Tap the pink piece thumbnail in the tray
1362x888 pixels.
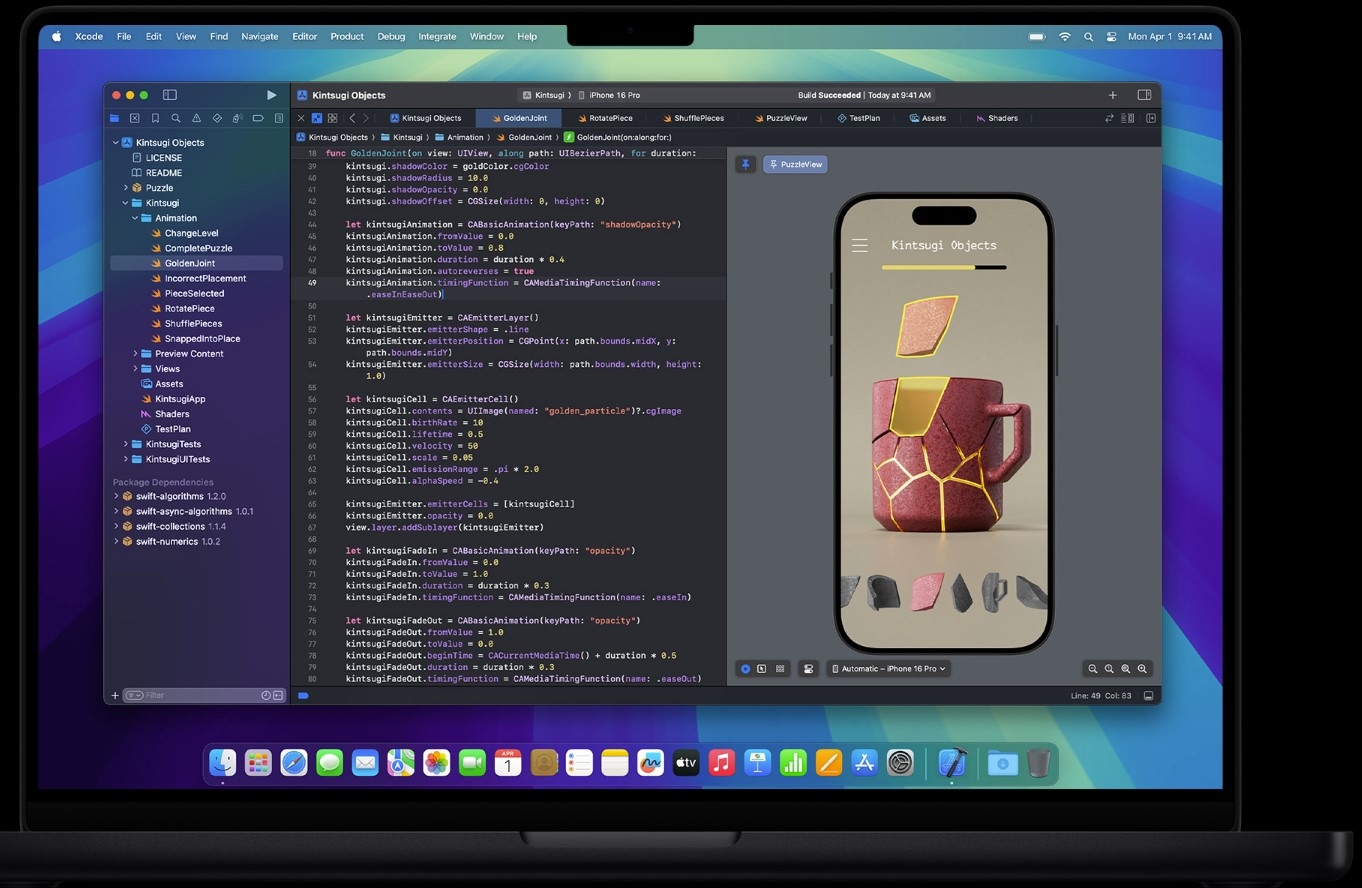pos(927,592)
